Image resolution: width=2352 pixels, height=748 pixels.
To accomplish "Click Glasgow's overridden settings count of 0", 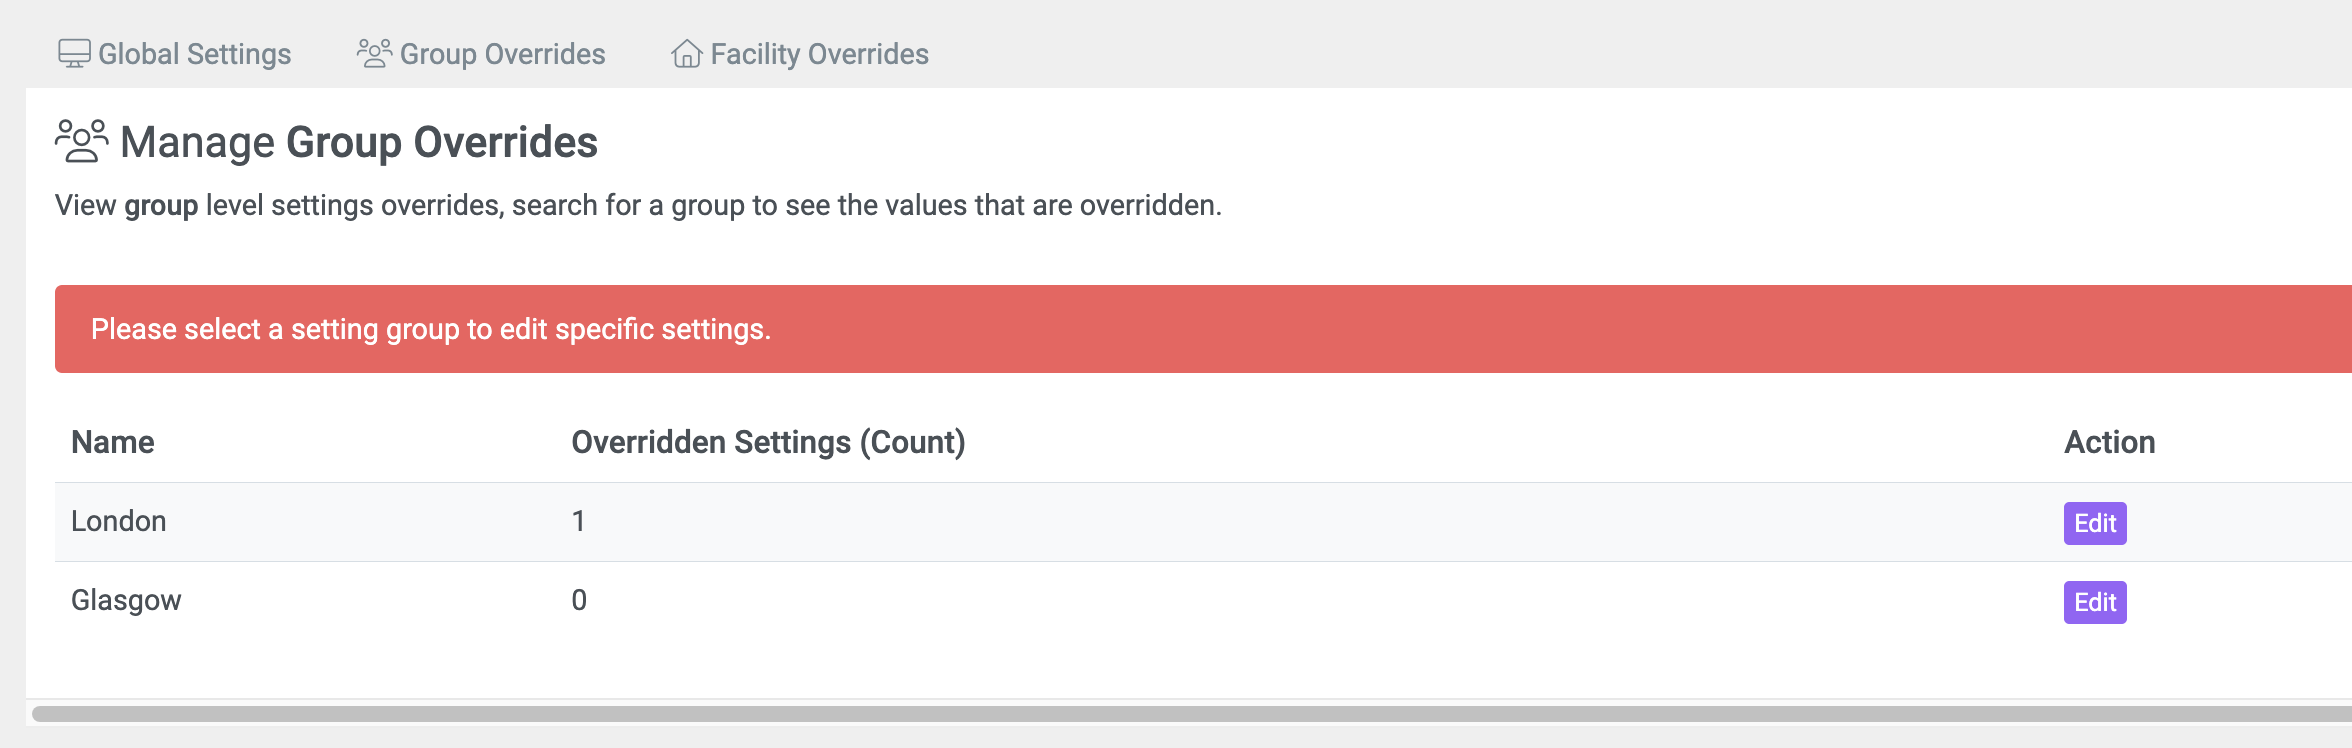I will [579, 600].
